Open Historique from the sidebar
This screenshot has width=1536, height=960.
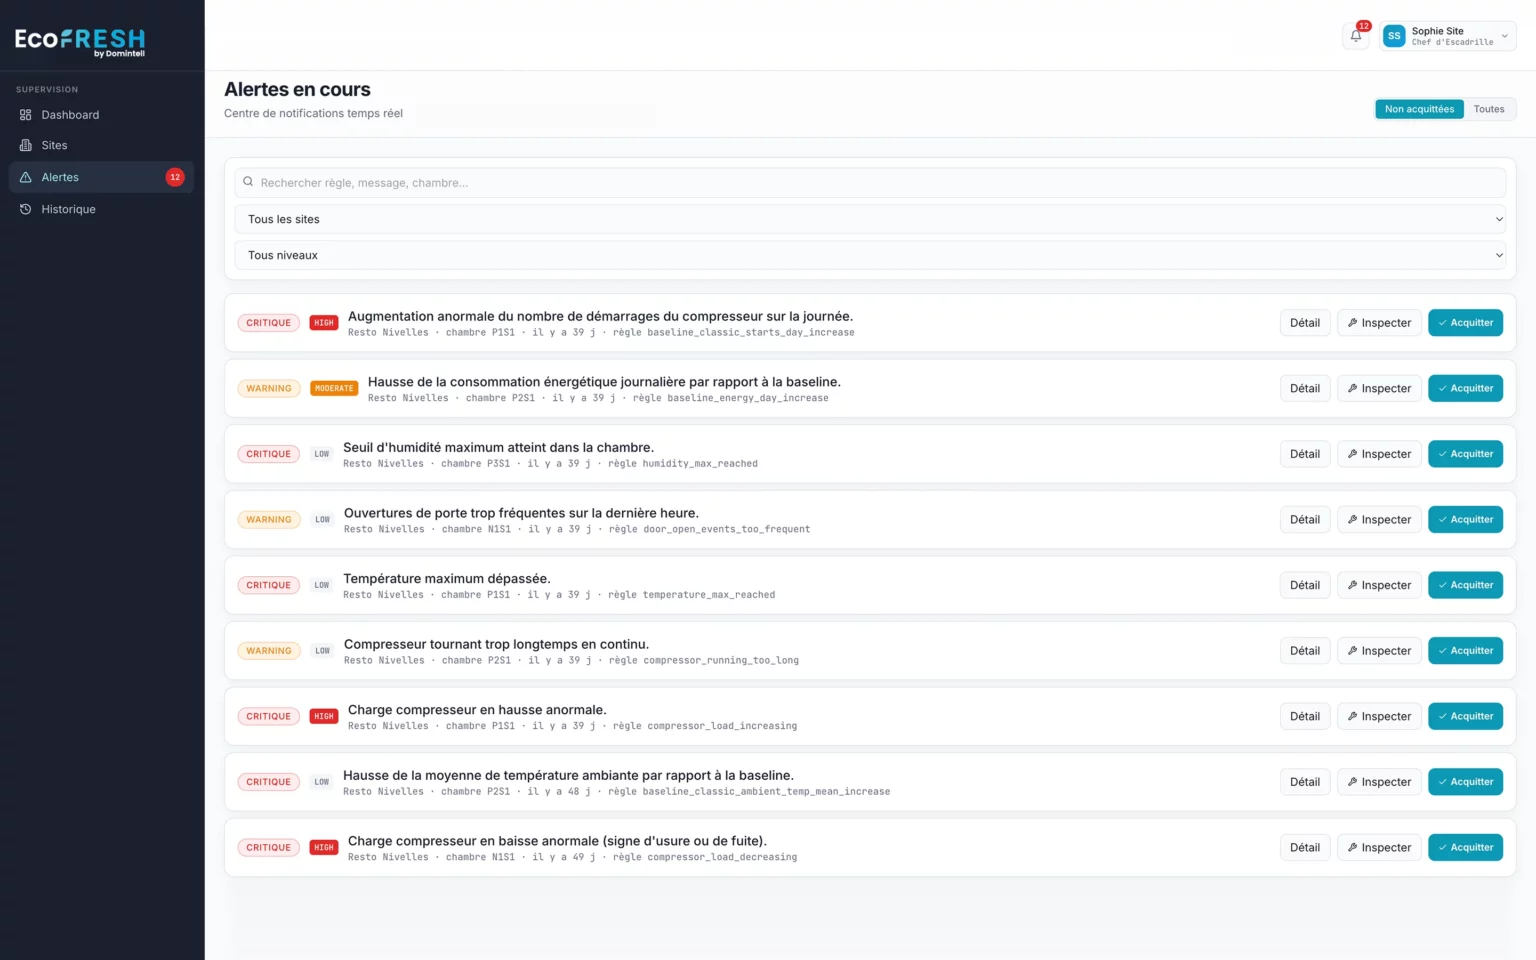coord(101,209)
